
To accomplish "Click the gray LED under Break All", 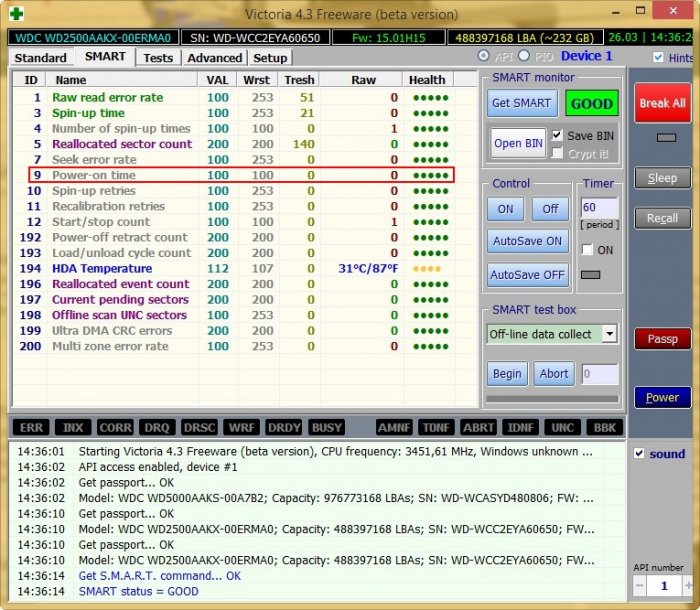I will click(666, 138).
